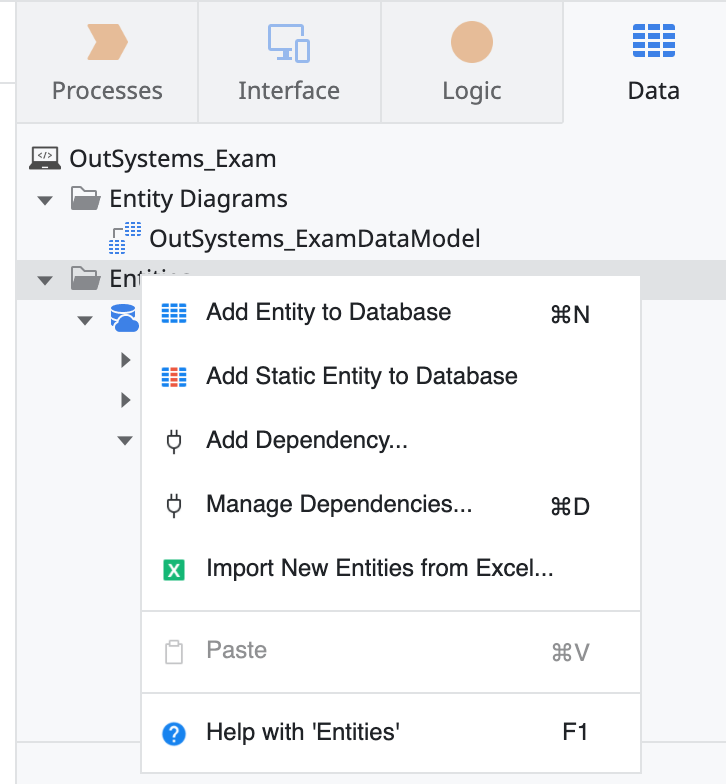Choose Add Entity to Database
The image size is (726, 784).
tap(328, 313)
